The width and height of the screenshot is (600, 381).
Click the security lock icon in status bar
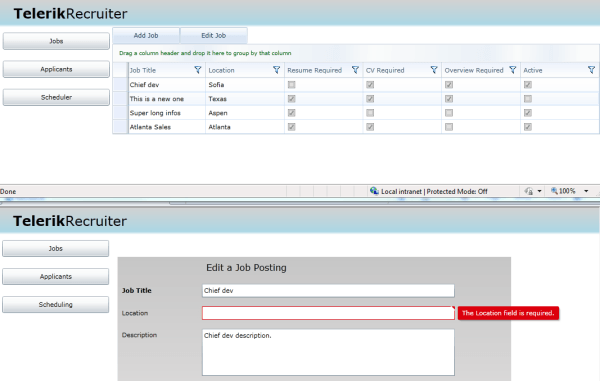[529, 191]
